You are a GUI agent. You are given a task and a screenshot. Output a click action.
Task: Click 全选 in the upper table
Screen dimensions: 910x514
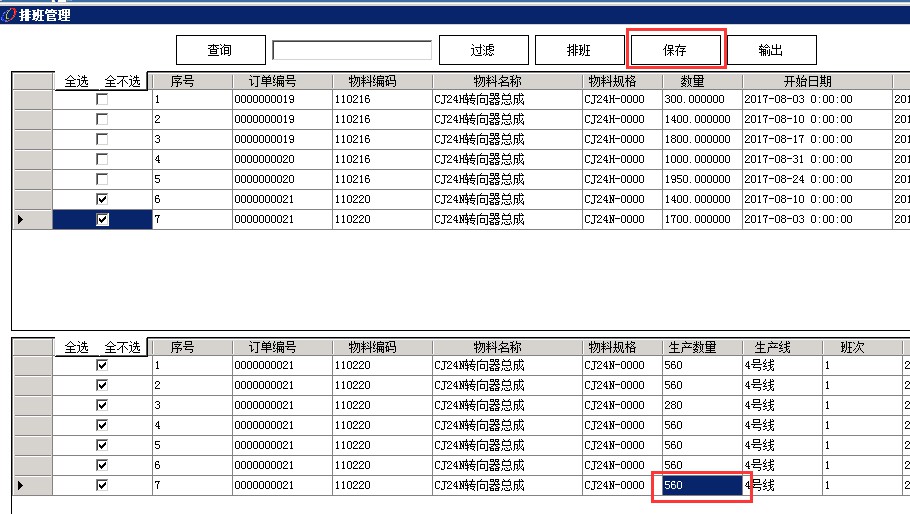click(77, 82)
